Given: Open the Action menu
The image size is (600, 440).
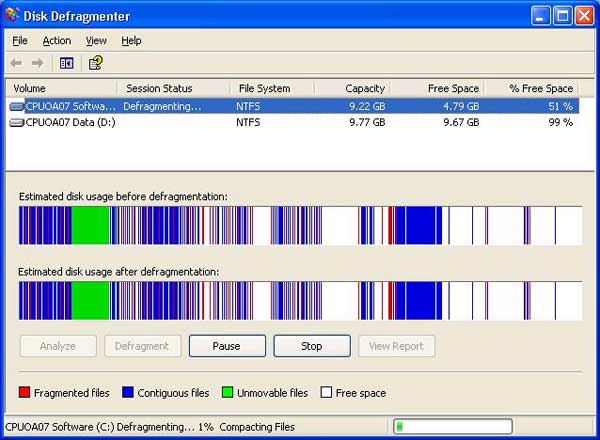Looking at the screenshot, I should 57,41.
